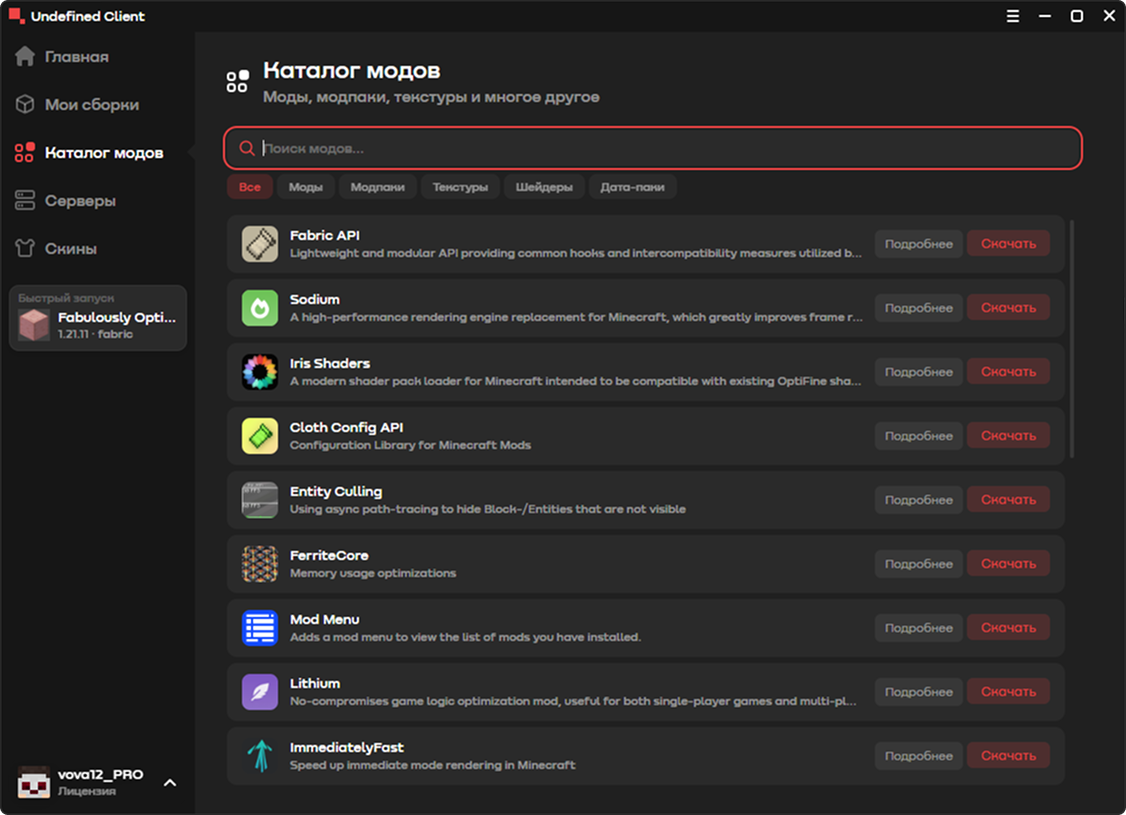
Task: Download FerriteCore with Скачать
Action: pos(1008,564)
